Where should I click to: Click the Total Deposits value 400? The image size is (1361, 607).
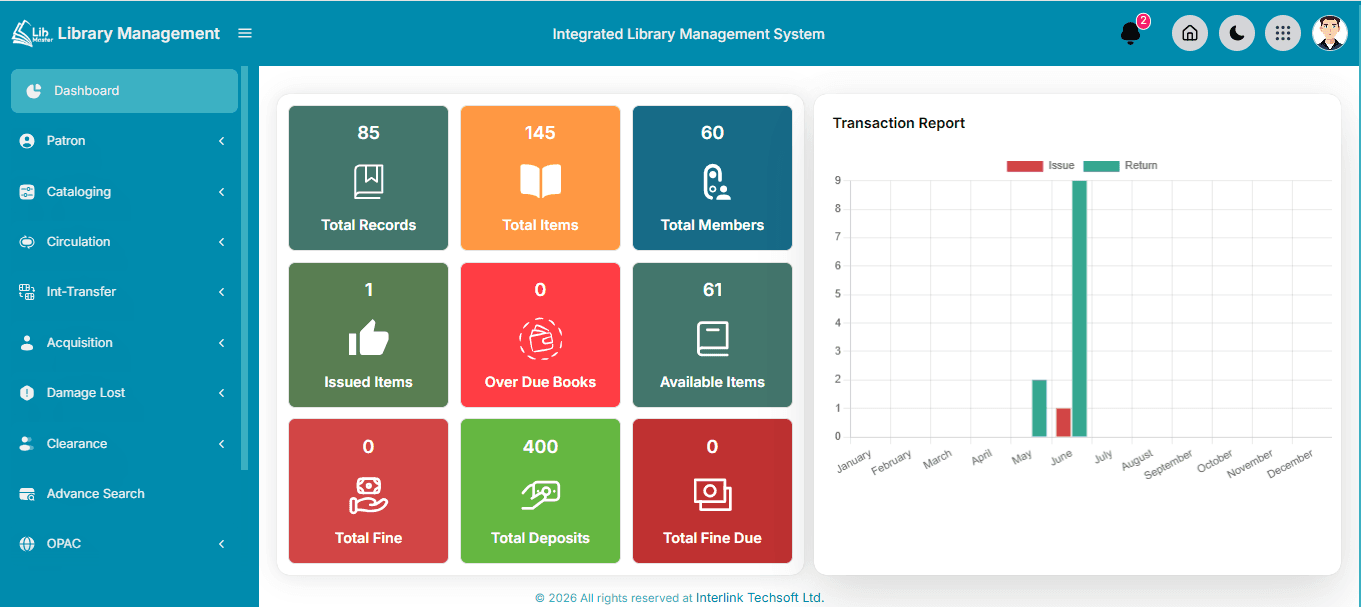coord(540,447)
